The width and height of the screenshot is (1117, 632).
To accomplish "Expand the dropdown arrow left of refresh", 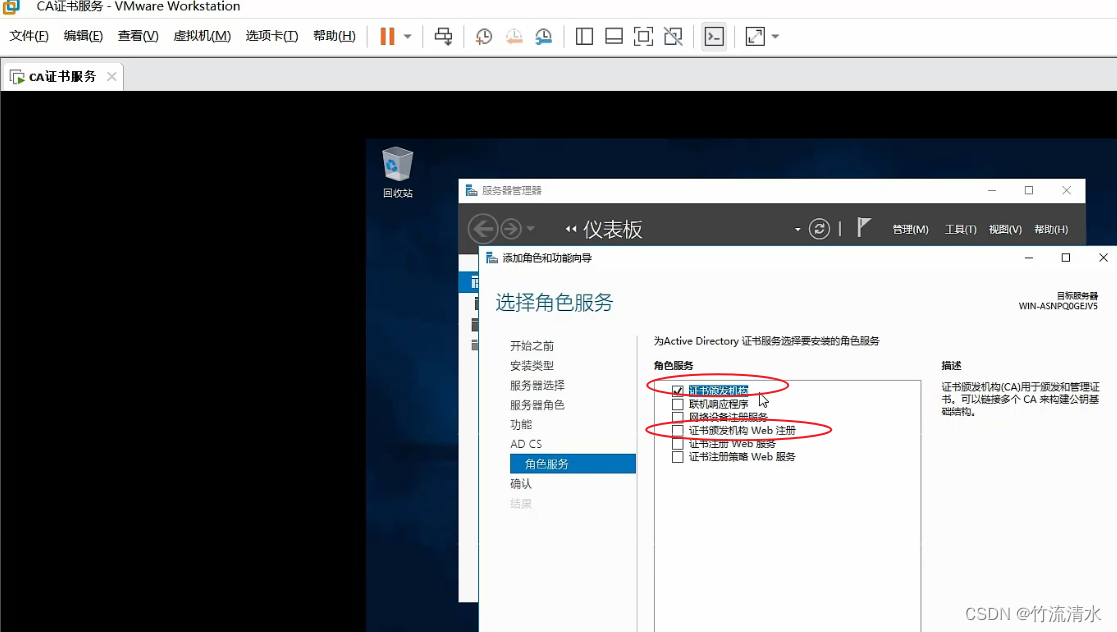I will [x=797, y=229].
